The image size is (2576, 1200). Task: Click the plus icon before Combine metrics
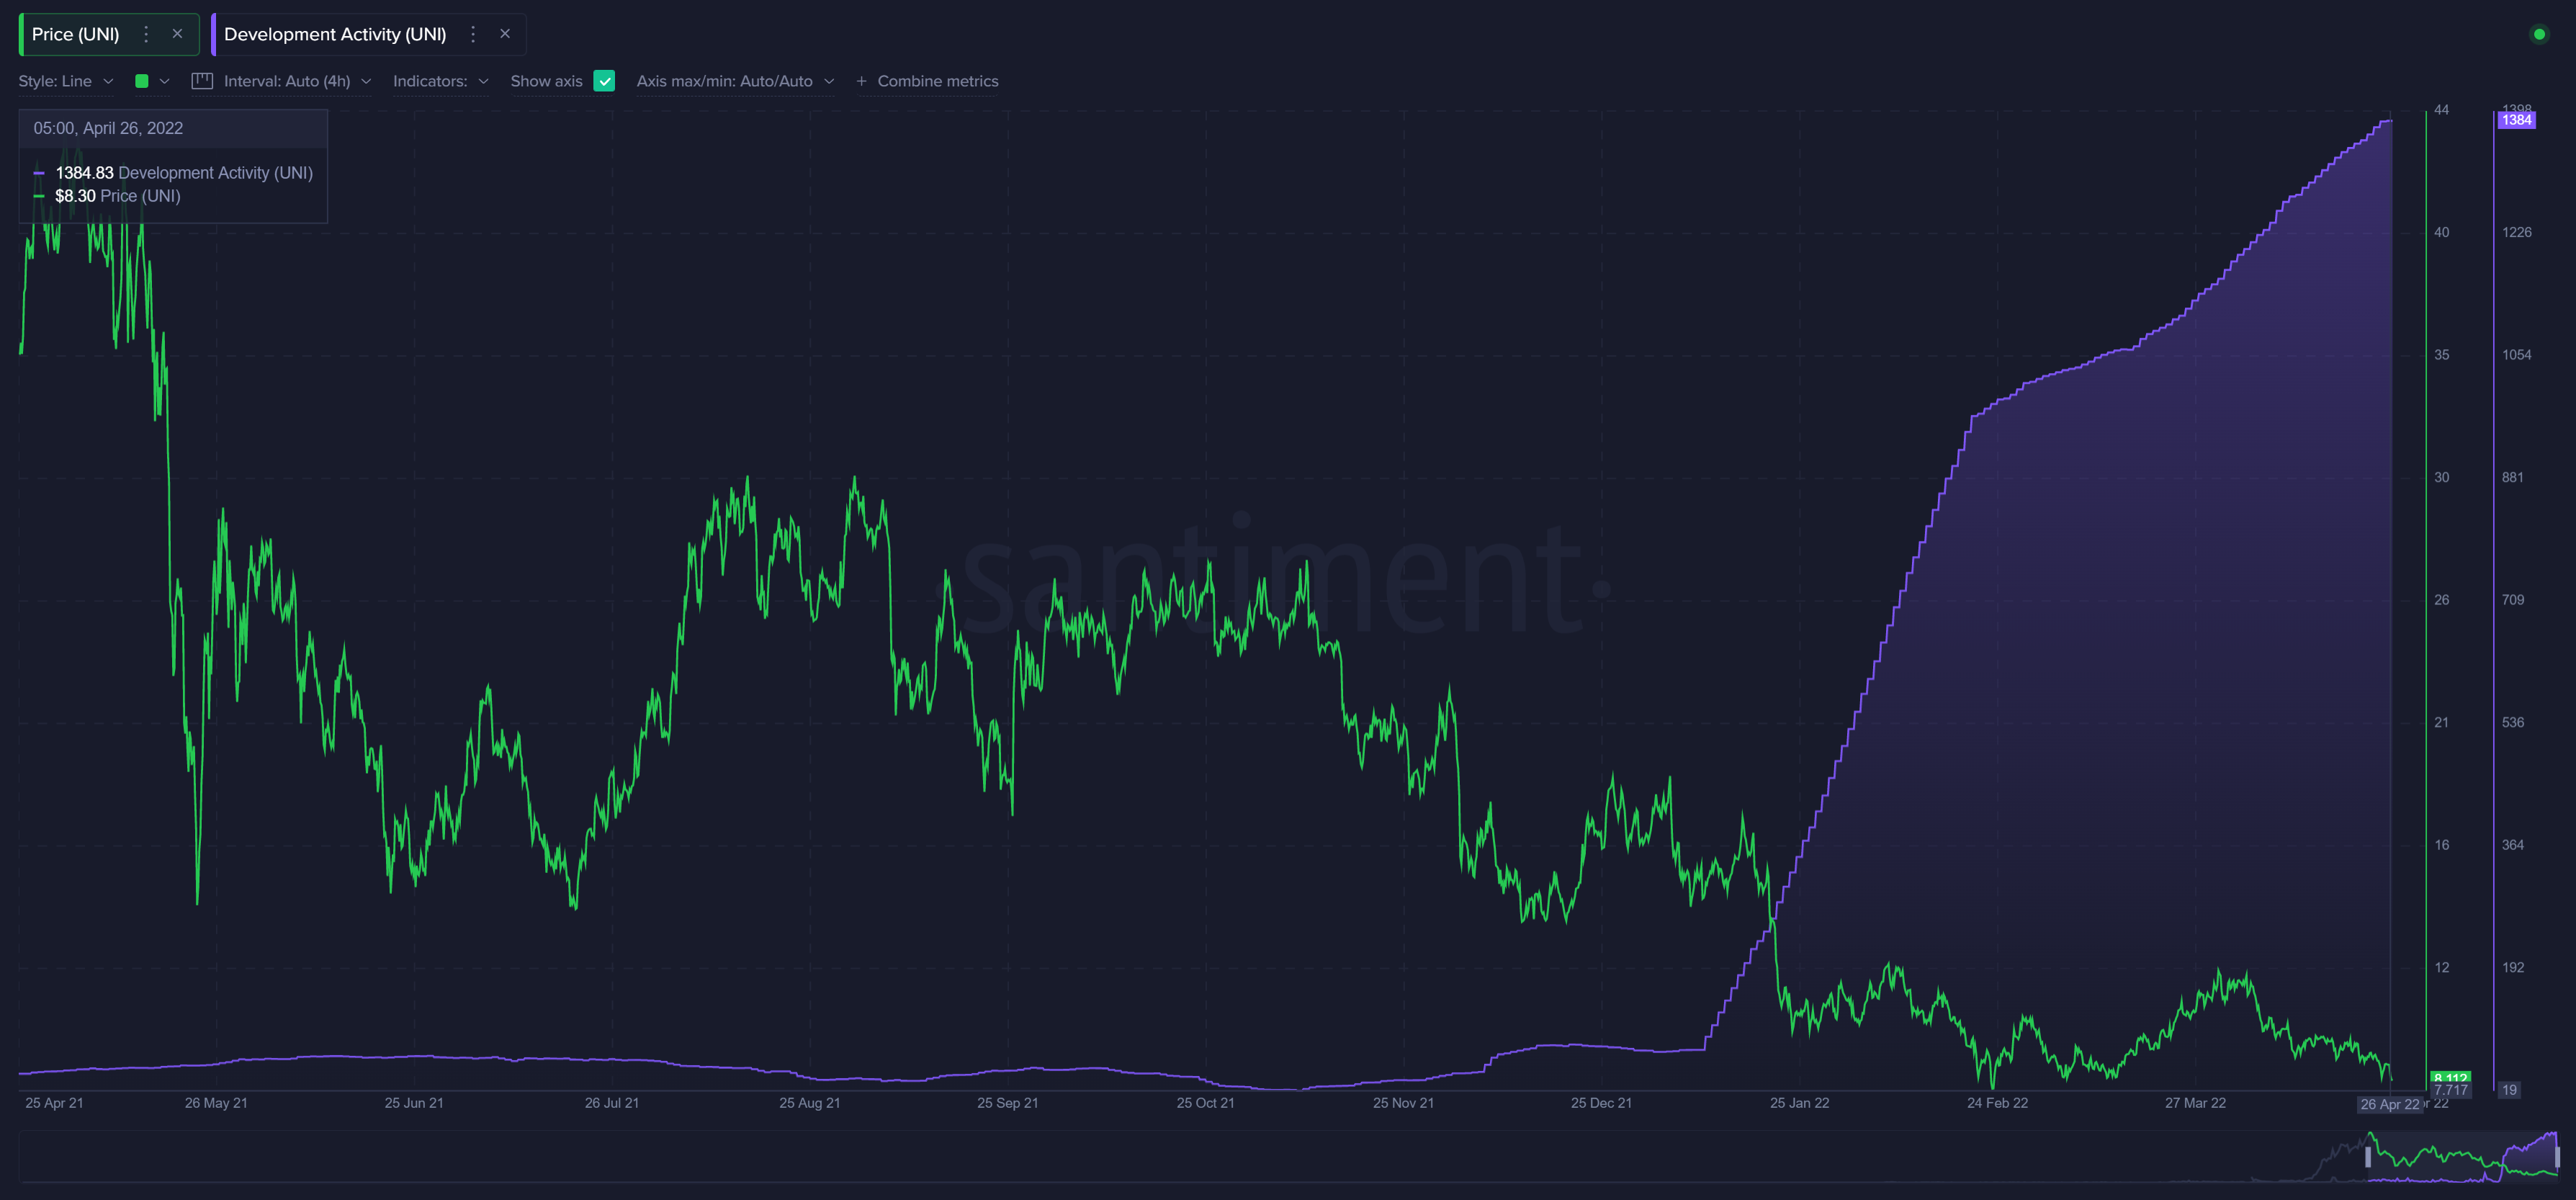pyautogui.click(x=861, y=81)
